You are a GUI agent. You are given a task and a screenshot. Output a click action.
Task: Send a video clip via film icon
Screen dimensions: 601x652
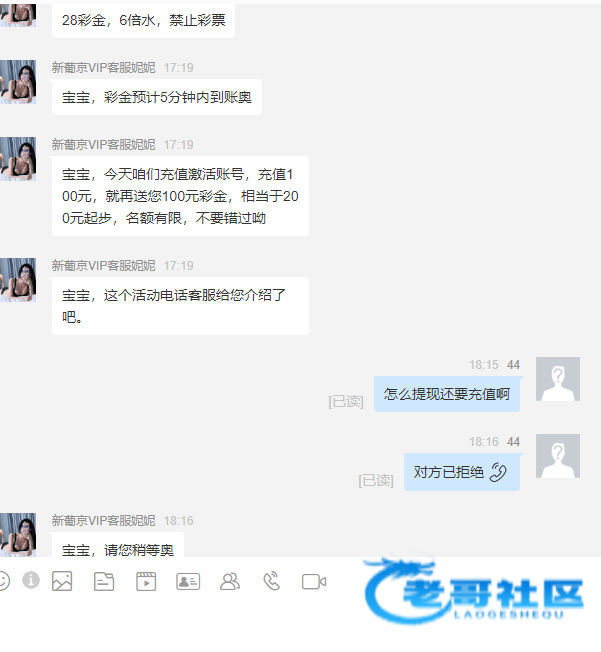click(146, 581)
